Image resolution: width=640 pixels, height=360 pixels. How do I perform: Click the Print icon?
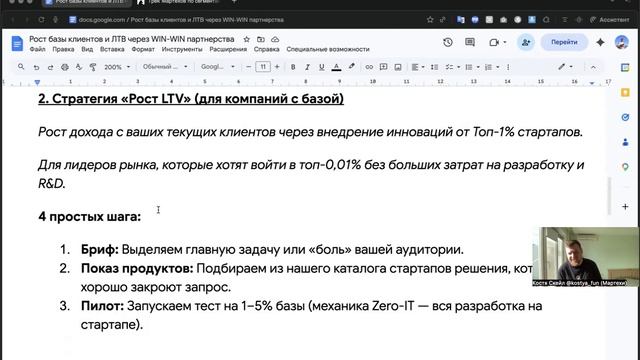(x=64, y=67)
